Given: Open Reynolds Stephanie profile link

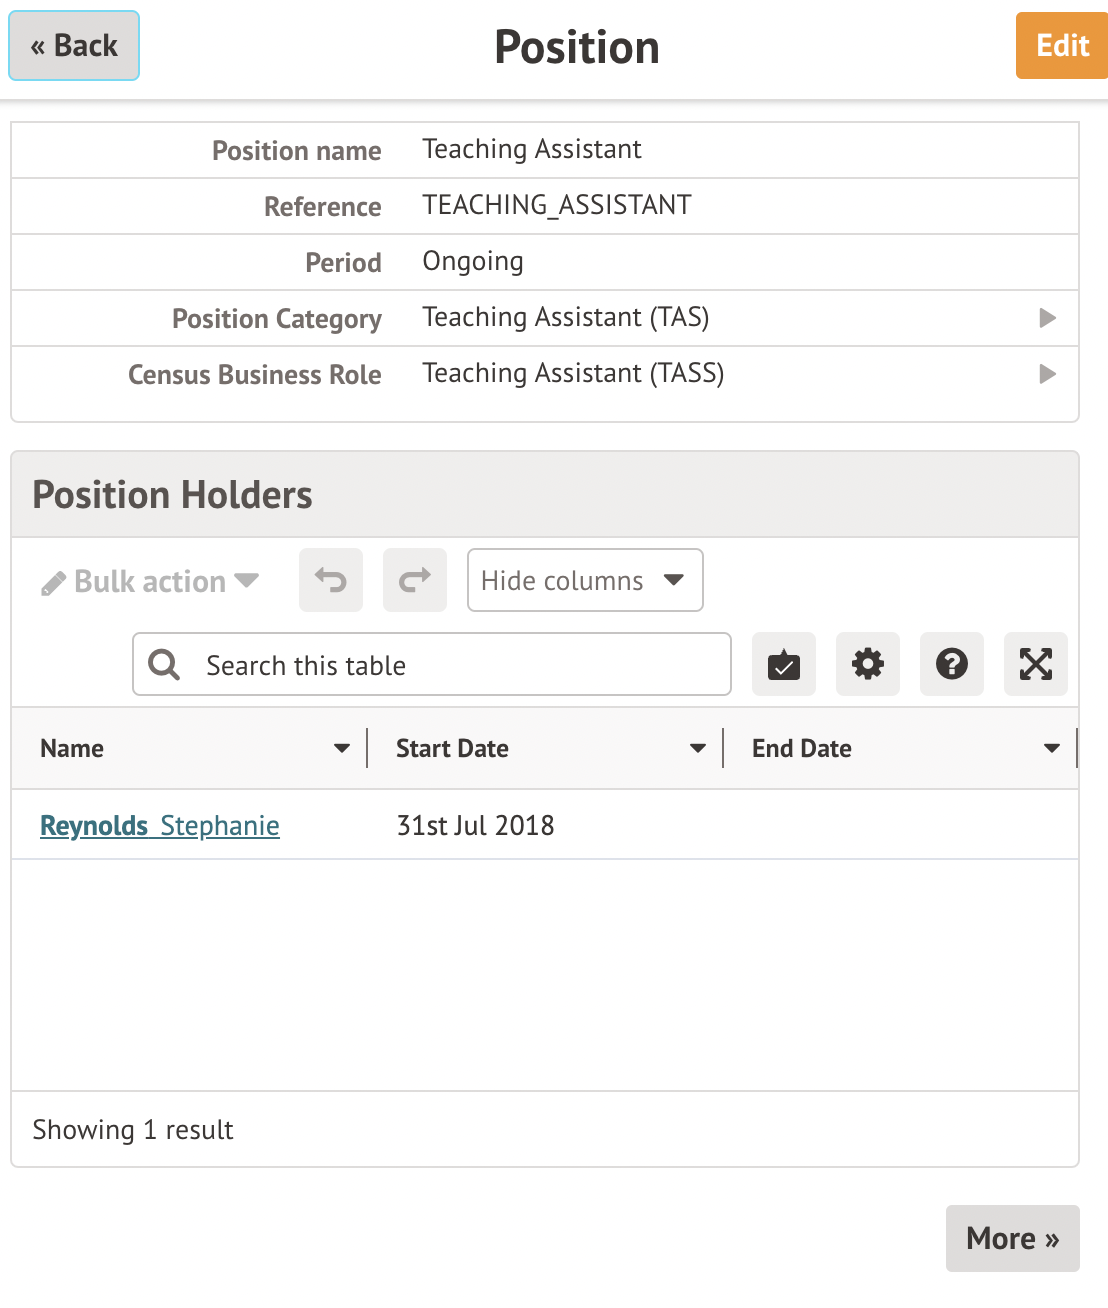Looking at the screenshot, I should click(160, 826).
